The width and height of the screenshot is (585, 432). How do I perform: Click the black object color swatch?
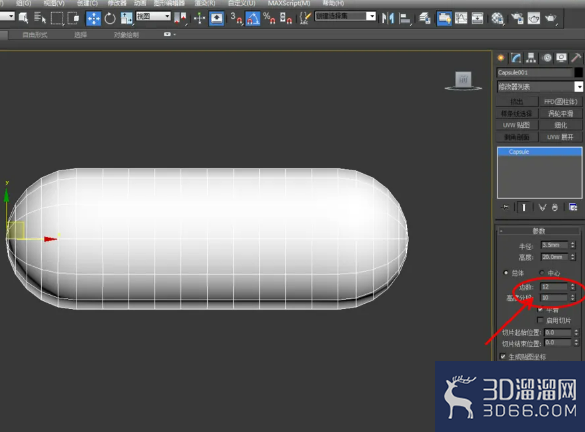coord(579,72)
